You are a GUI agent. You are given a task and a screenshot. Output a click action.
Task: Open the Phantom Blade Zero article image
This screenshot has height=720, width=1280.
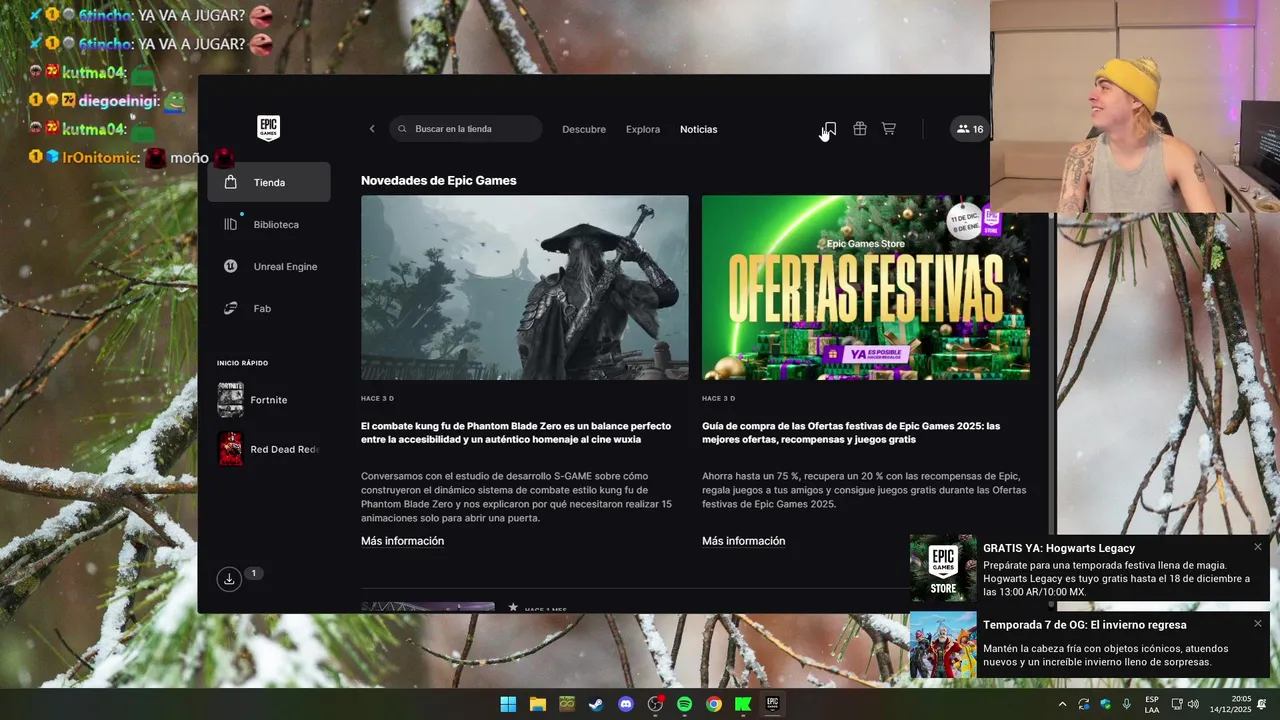pos(525,287)
